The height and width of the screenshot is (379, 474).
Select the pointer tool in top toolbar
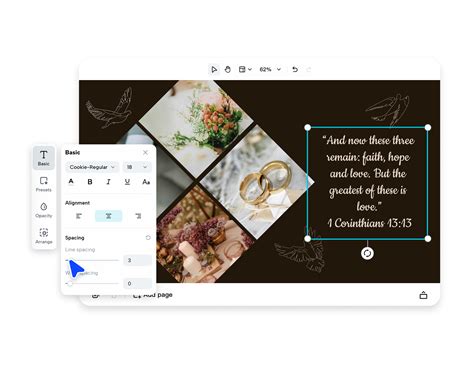pos(214,69)
